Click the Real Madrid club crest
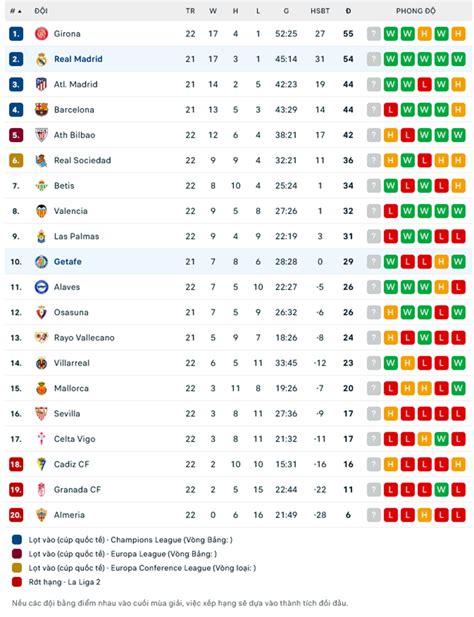474x617 pixels. pos(41,59)
